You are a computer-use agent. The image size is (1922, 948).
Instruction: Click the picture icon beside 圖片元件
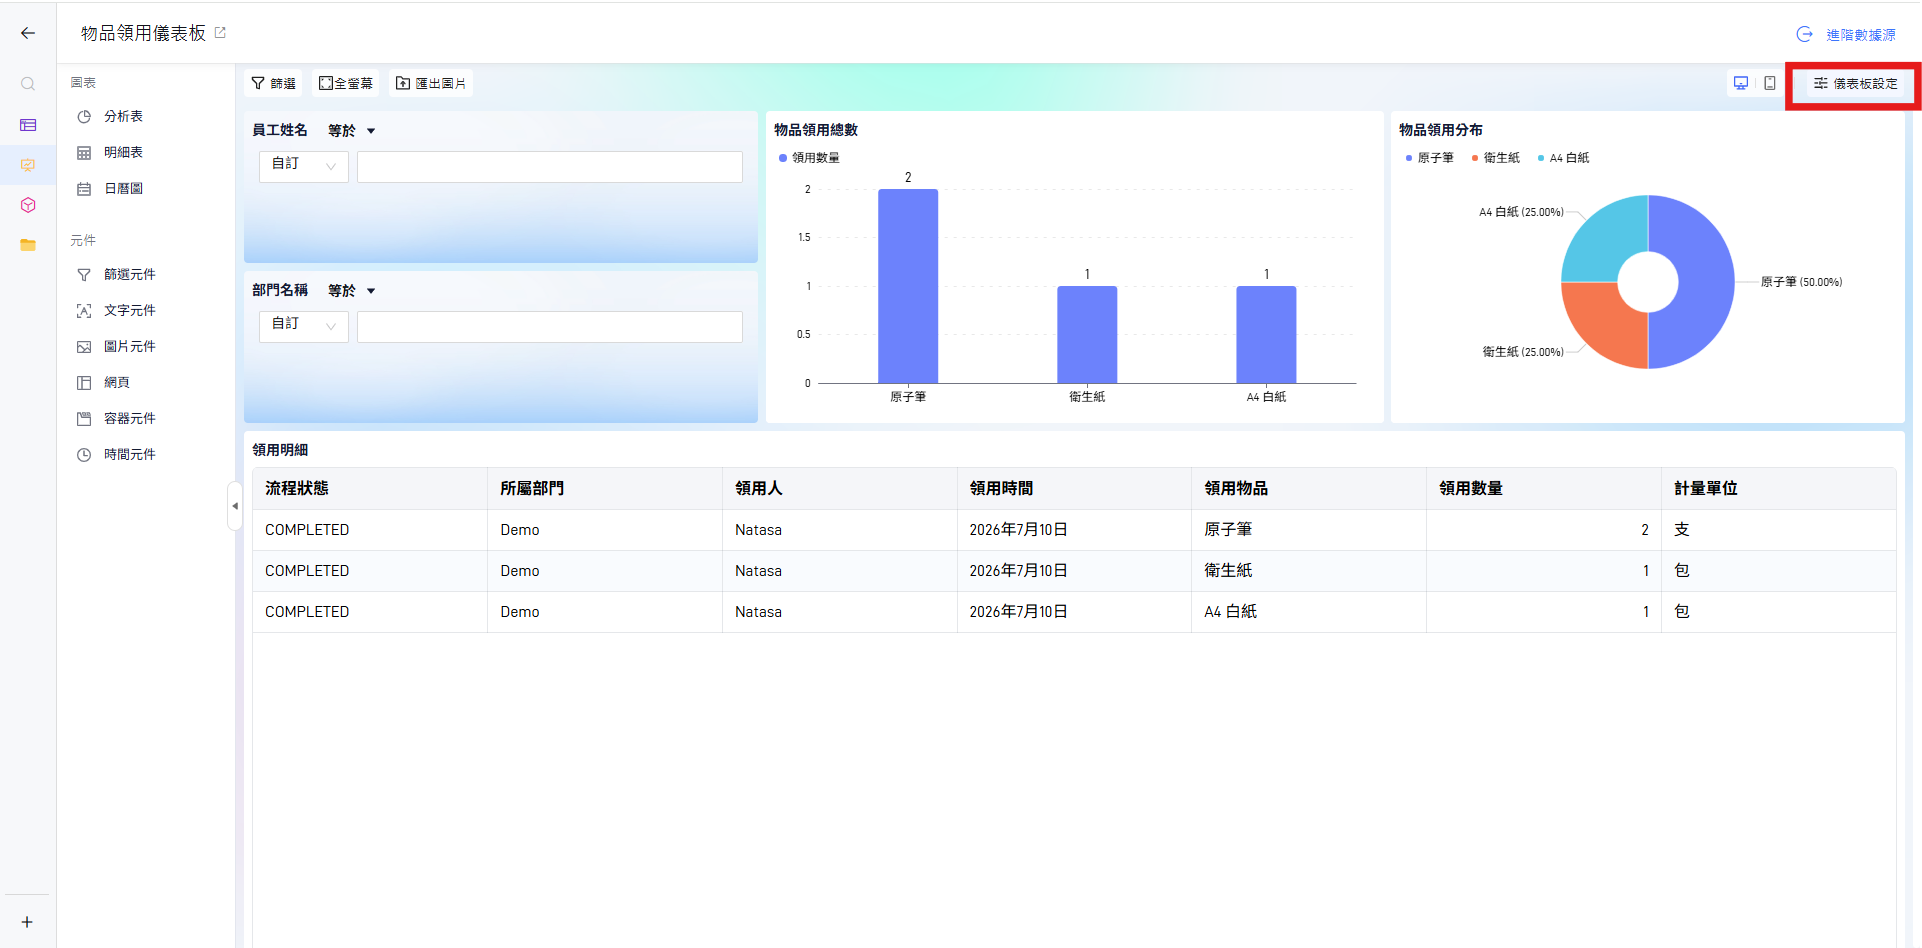point(84,346)
